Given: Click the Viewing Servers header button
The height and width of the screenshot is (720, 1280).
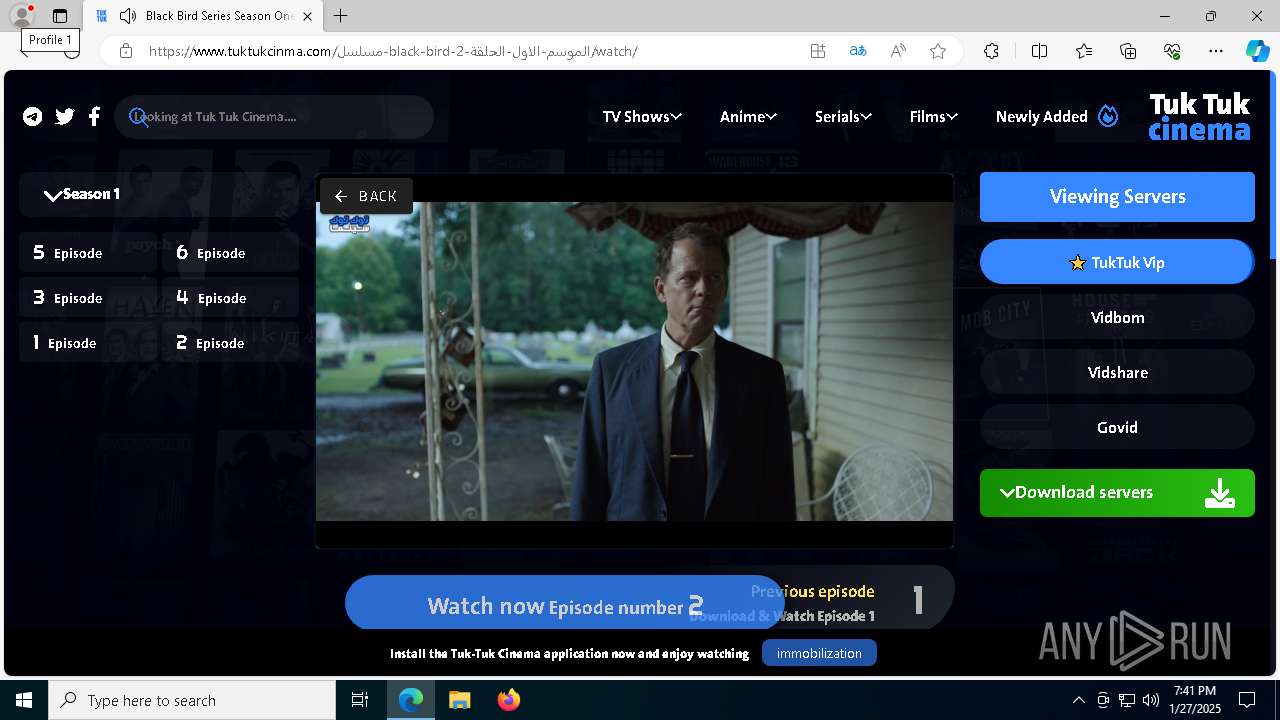Looking at the screenshot, I should (x=1117, y=197).
